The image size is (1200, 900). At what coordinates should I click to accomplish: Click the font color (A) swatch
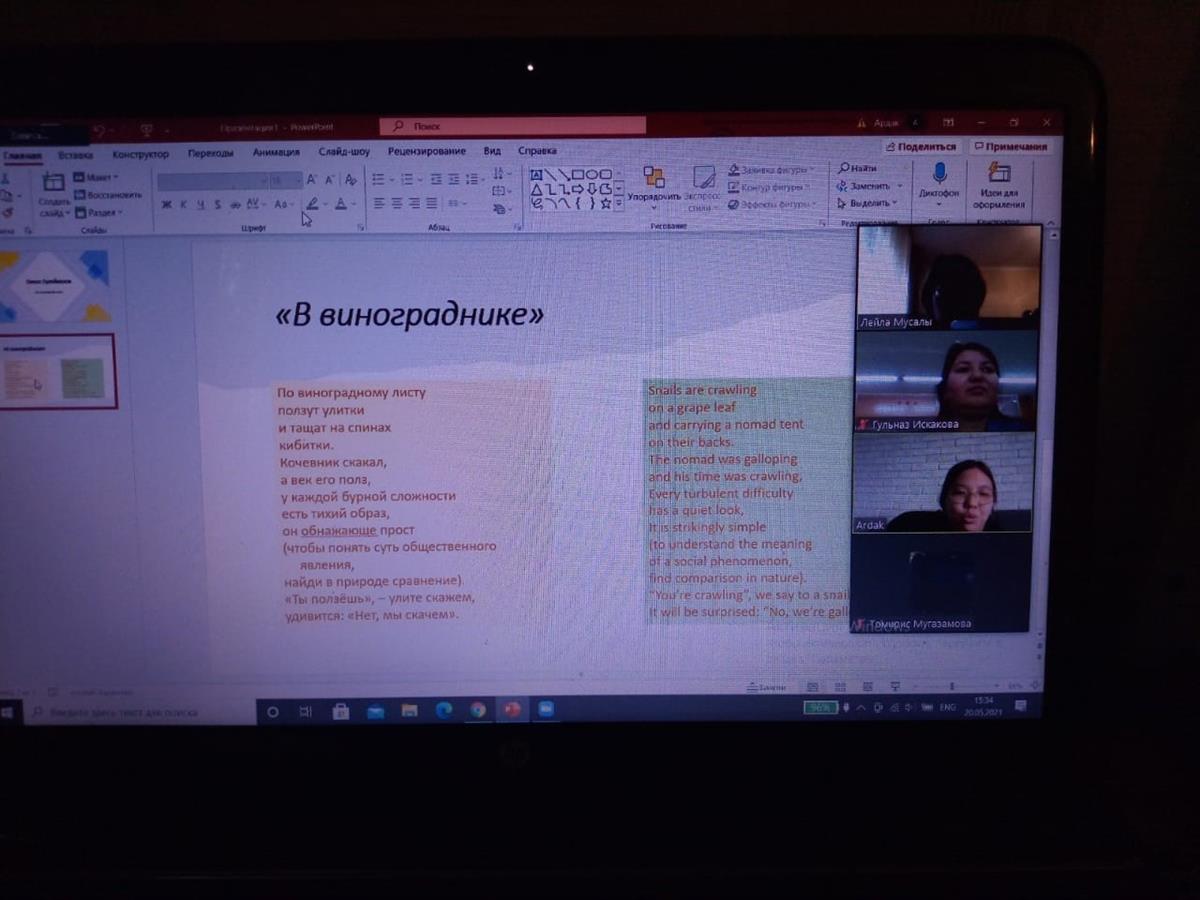point(341,204)
